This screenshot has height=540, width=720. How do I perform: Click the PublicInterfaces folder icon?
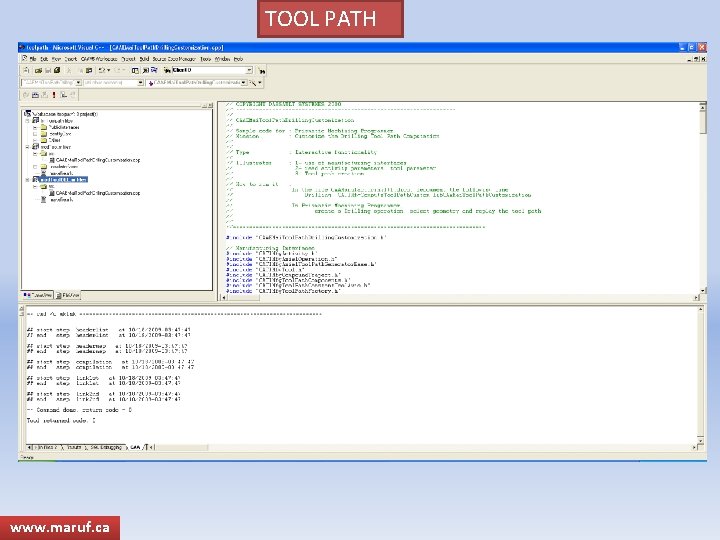(44, 127)
